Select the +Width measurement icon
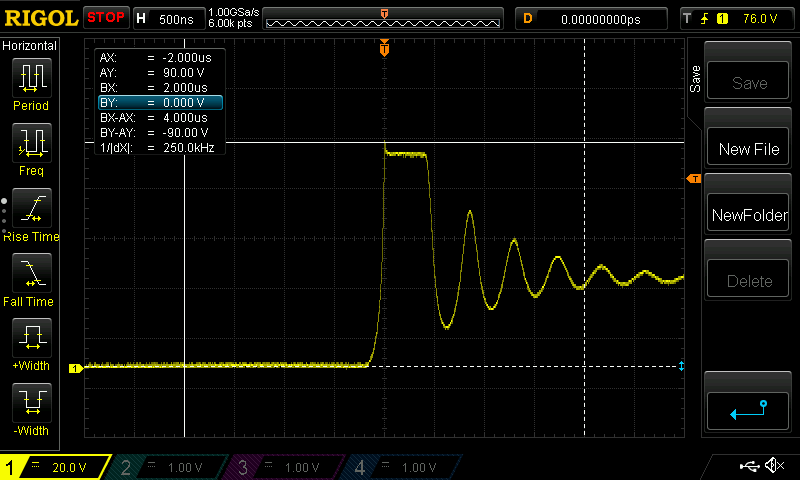Screen dimensions: 800x480 (32, 337)
